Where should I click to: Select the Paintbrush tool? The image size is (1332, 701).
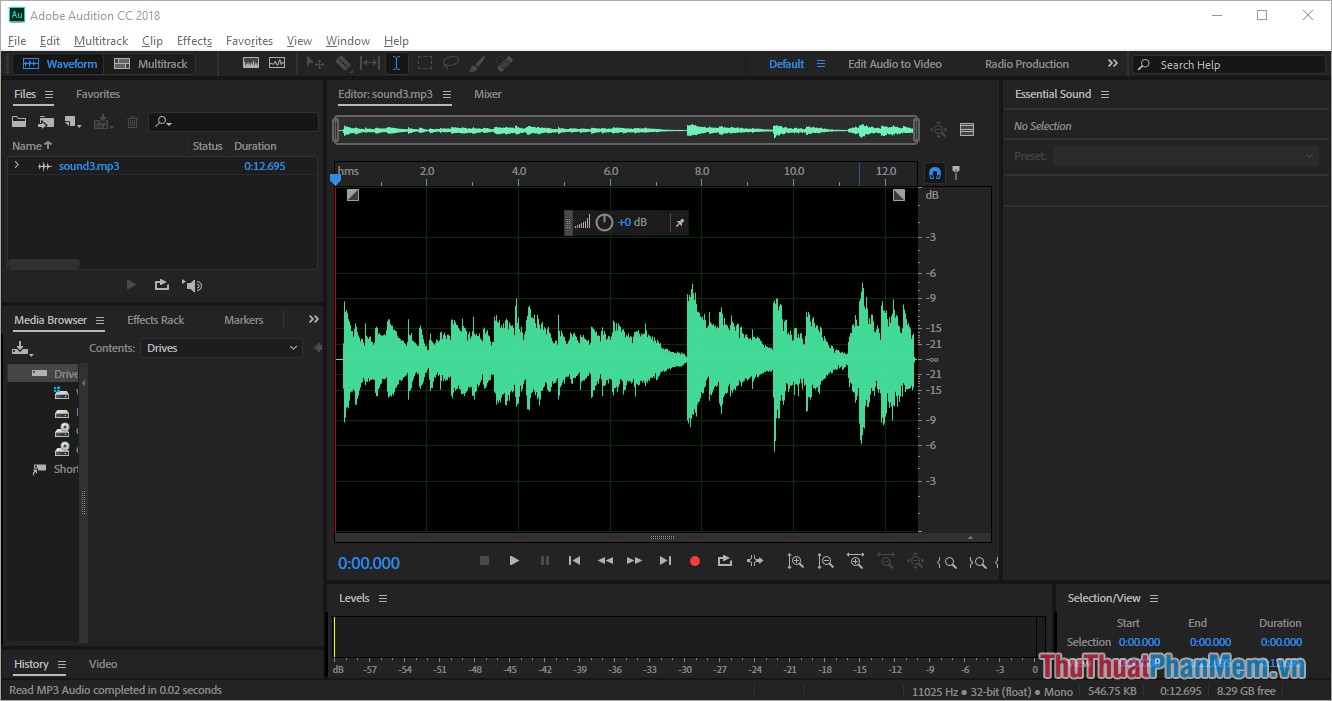point(477,63)
